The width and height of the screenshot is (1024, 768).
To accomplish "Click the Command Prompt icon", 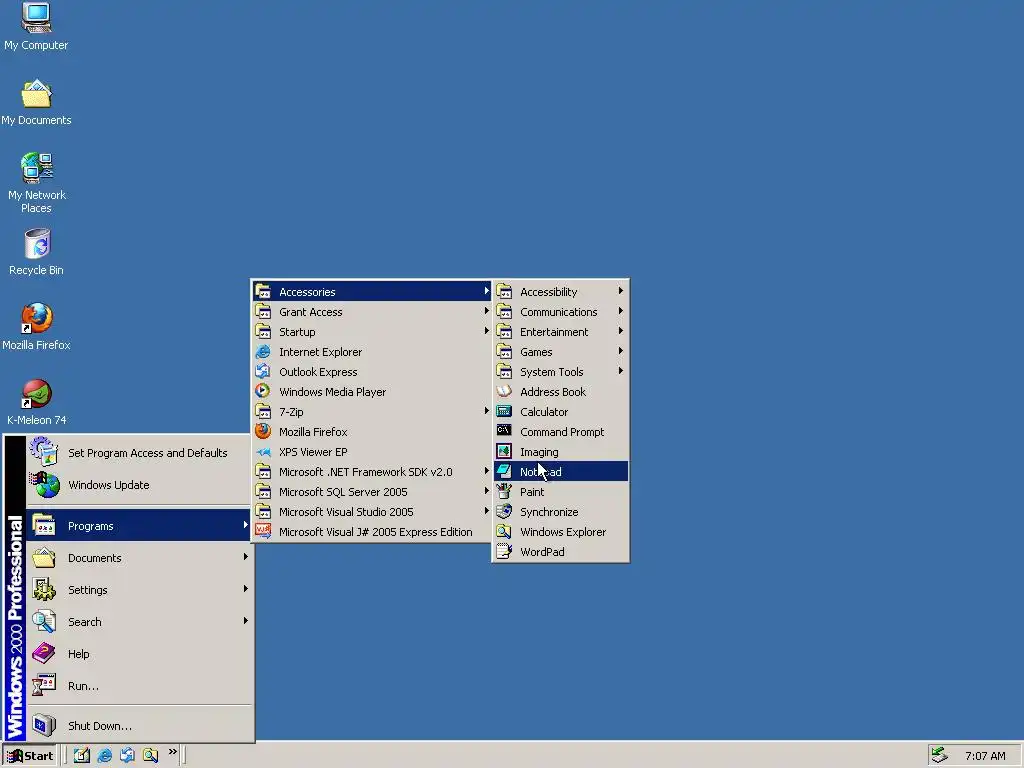I will click(x=504, y=431).
